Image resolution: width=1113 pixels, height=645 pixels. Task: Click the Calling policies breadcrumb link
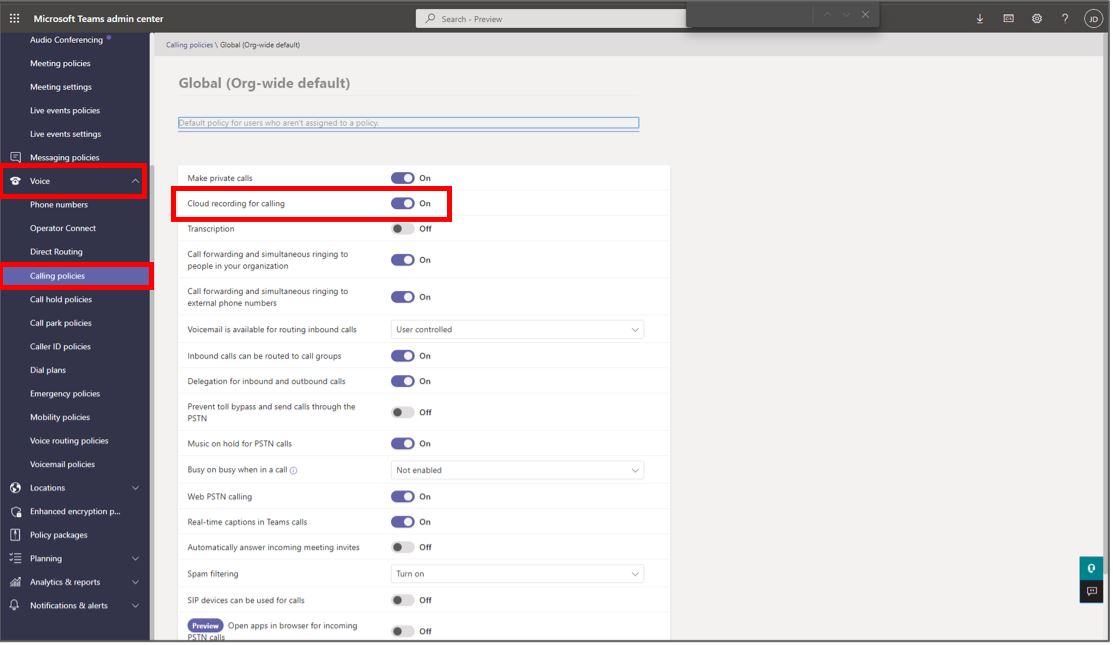(186, 44)
